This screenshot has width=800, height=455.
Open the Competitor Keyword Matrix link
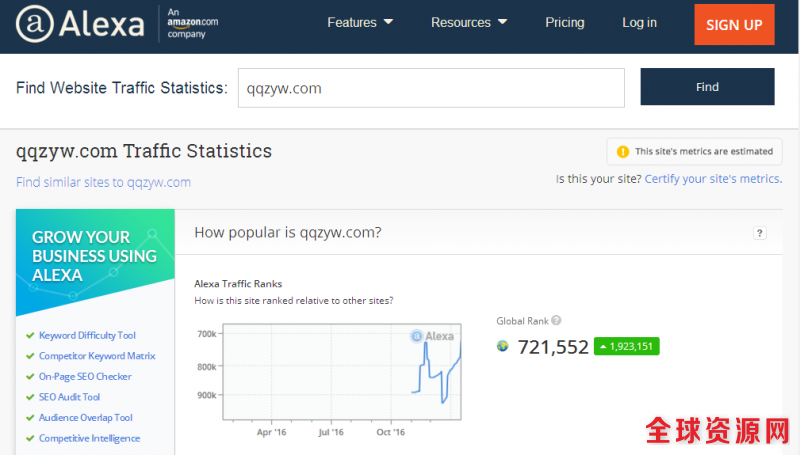(x=97, y=356)
